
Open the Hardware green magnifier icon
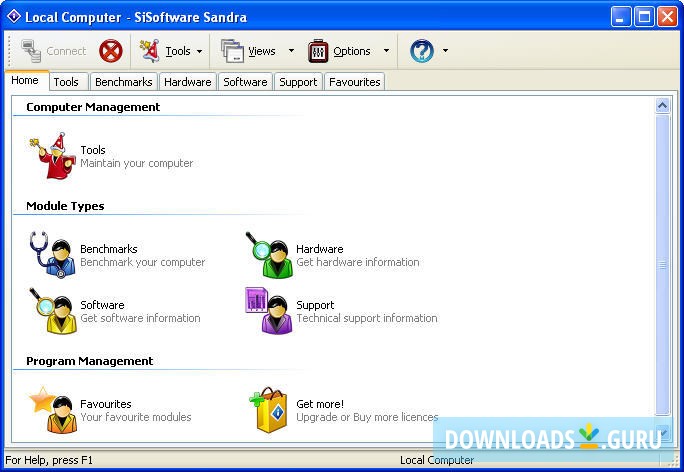pos(269,255)
